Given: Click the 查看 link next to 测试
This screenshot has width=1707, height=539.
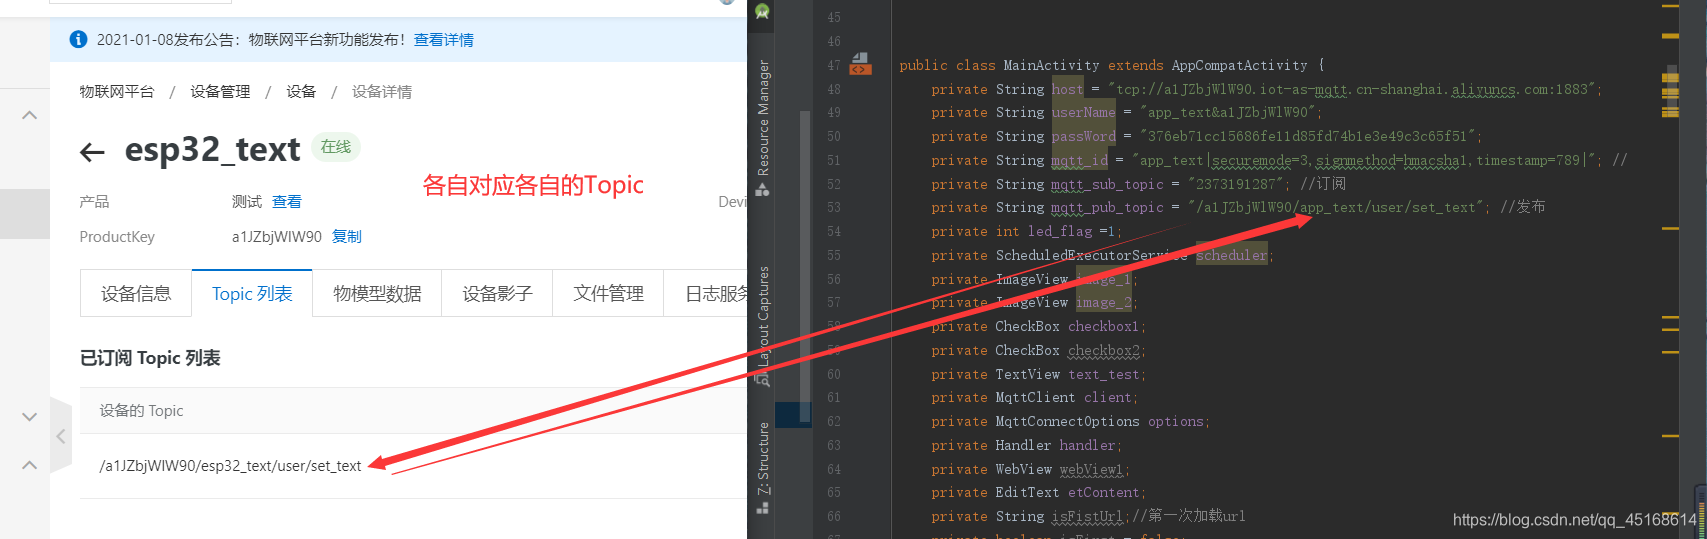Looking at the screenshot, I should coord(287,201).
